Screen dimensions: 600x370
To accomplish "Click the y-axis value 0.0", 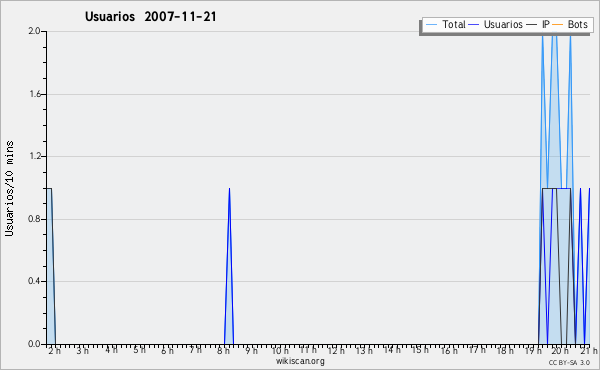I will 34,344.
